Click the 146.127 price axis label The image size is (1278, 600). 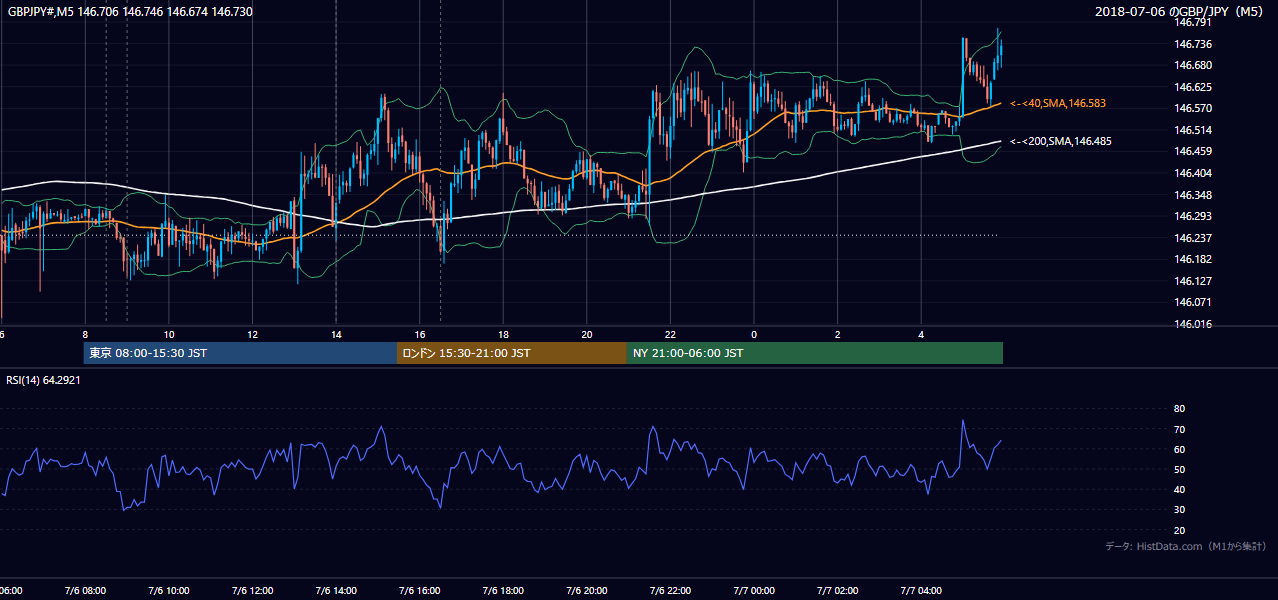[x=1193, y=281]
